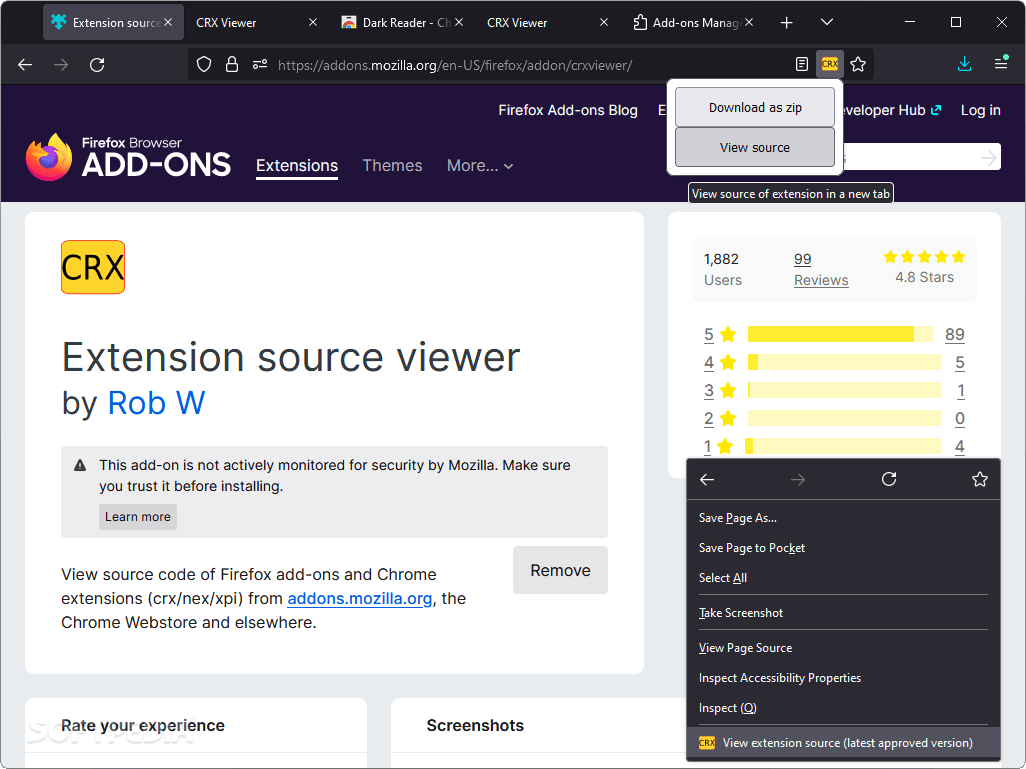Screen dimensions: 1026x769
Task: Select "Take Screenshot" from the context menu
Action: point(740,612)
